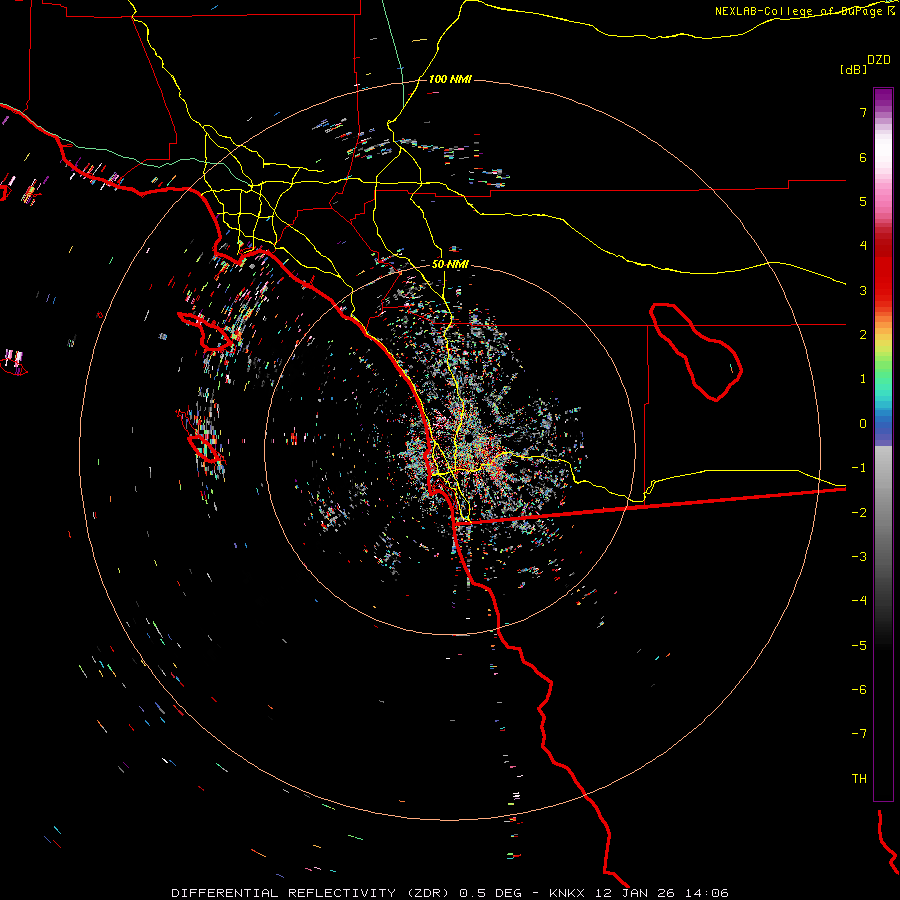
Task: Click the "TH" label on color scale
Action: tap(859, 779)
